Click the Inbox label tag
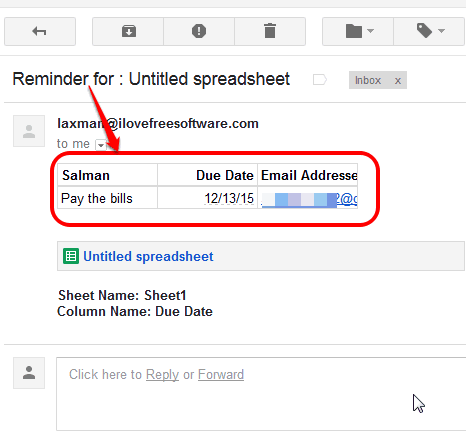The width and height of the screenshot is (466, 432). coord(368,80)
